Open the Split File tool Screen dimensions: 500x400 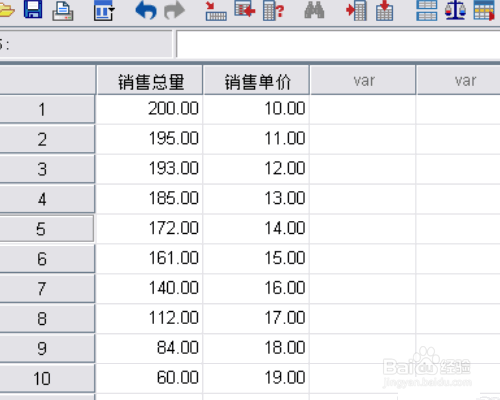click(x=427, y=11)
